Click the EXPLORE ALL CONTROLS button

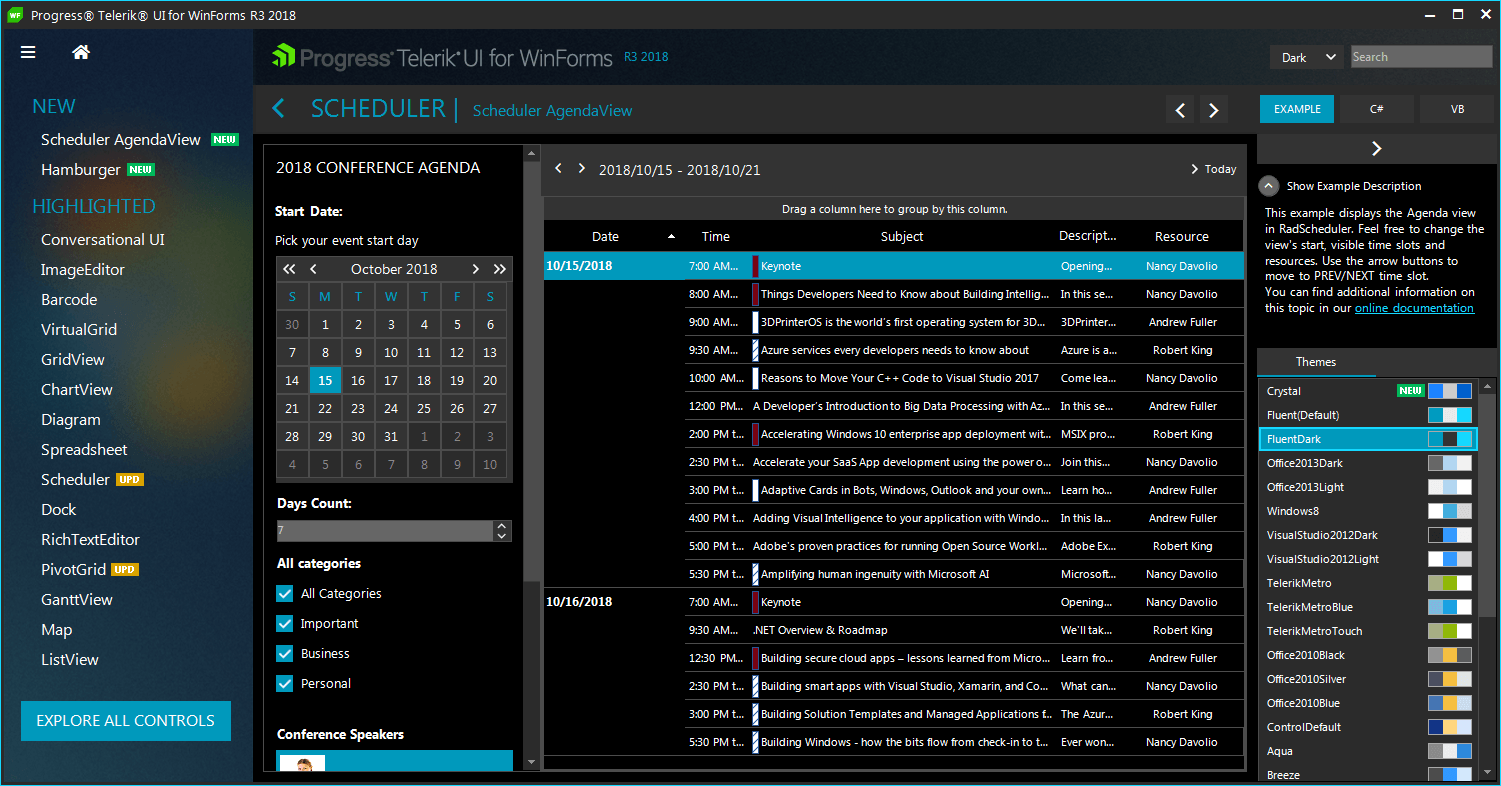click(x=126, y=721)
